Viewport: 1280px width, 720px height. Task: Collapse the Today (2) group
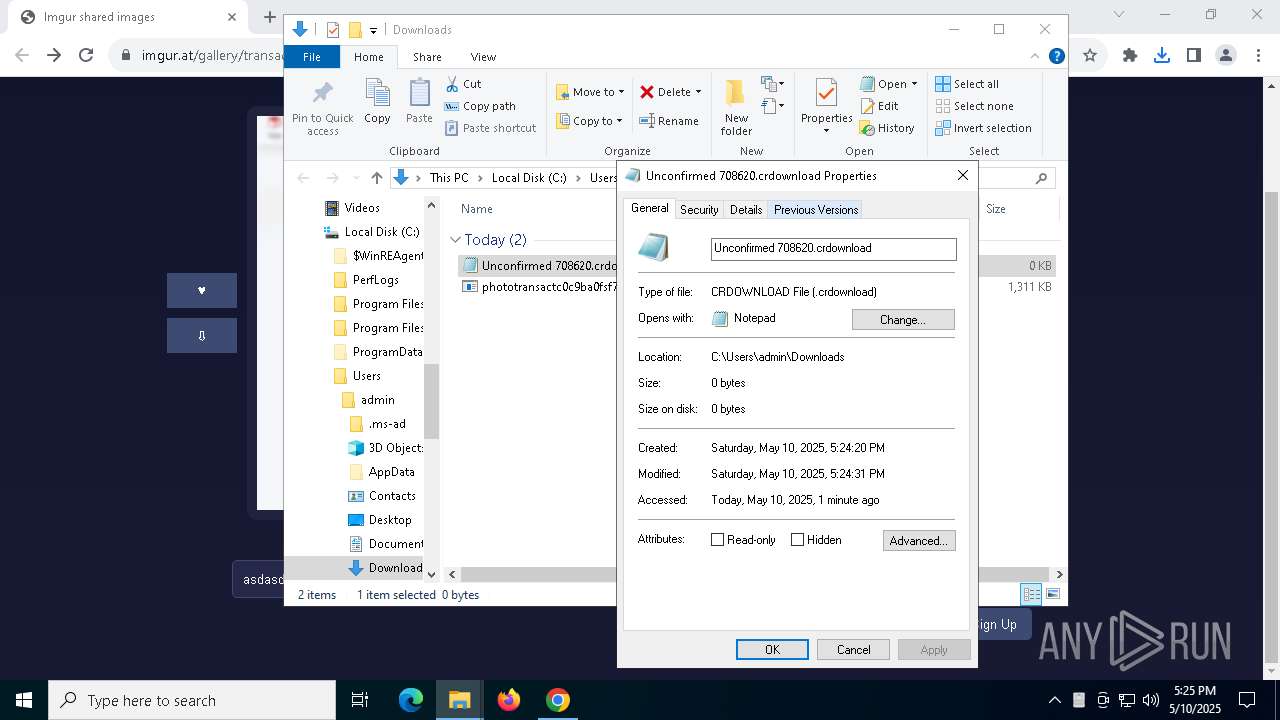(x=456, y=240)
